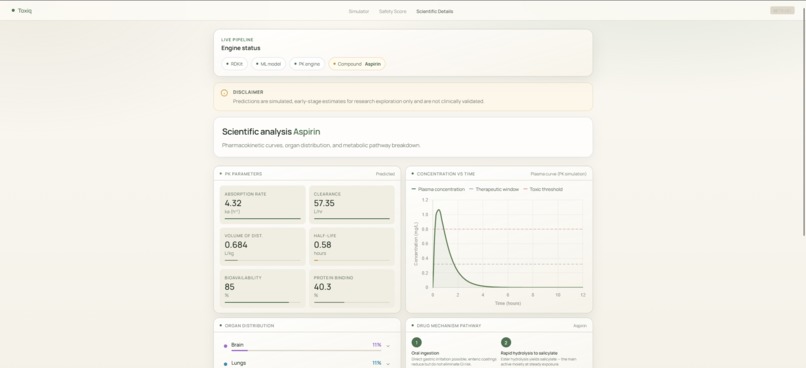Click the page vertical scrollbar

[x=803, y=123]
